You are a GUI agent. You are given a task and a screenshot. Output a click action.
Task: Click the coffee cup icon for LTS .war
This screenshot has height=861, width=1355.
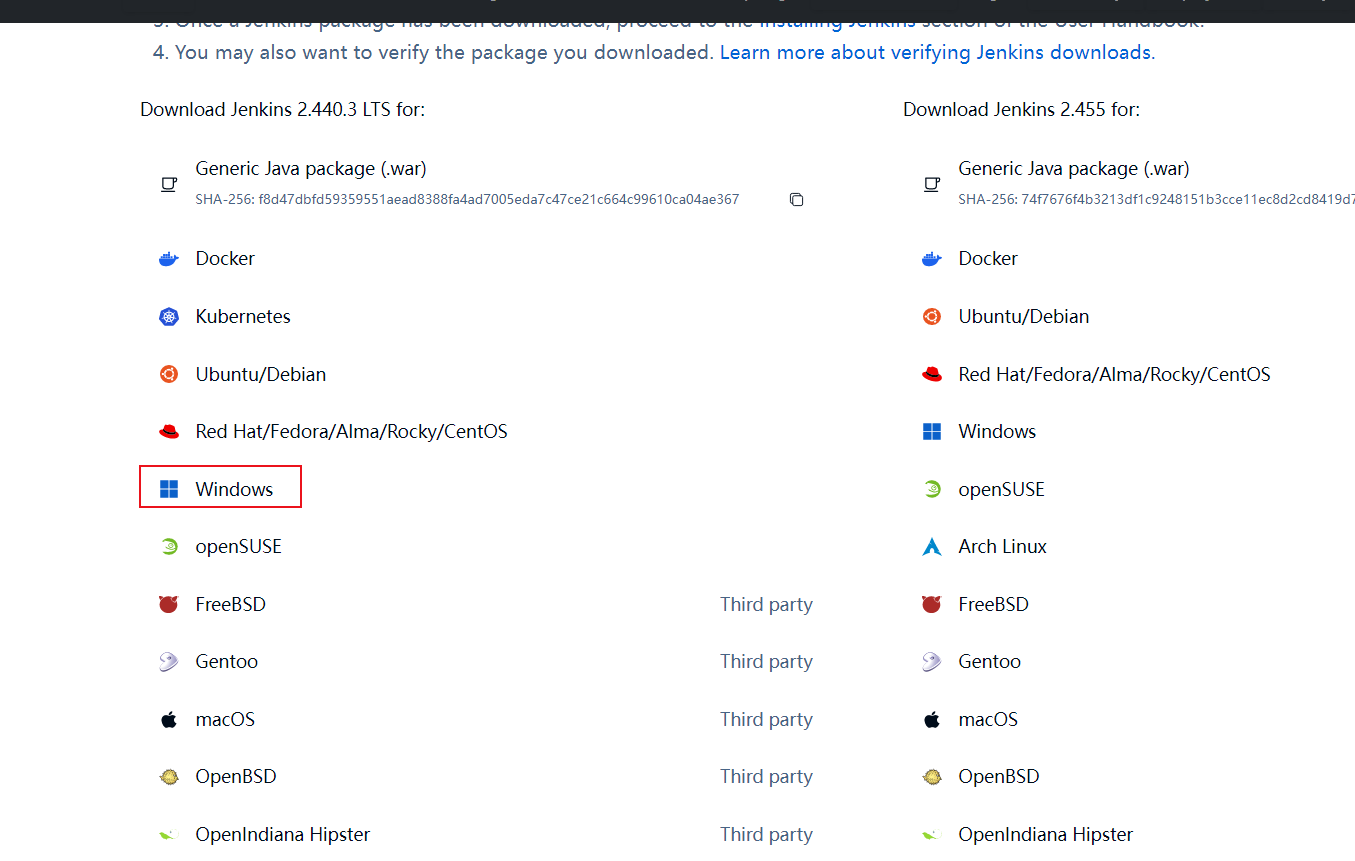169,184
